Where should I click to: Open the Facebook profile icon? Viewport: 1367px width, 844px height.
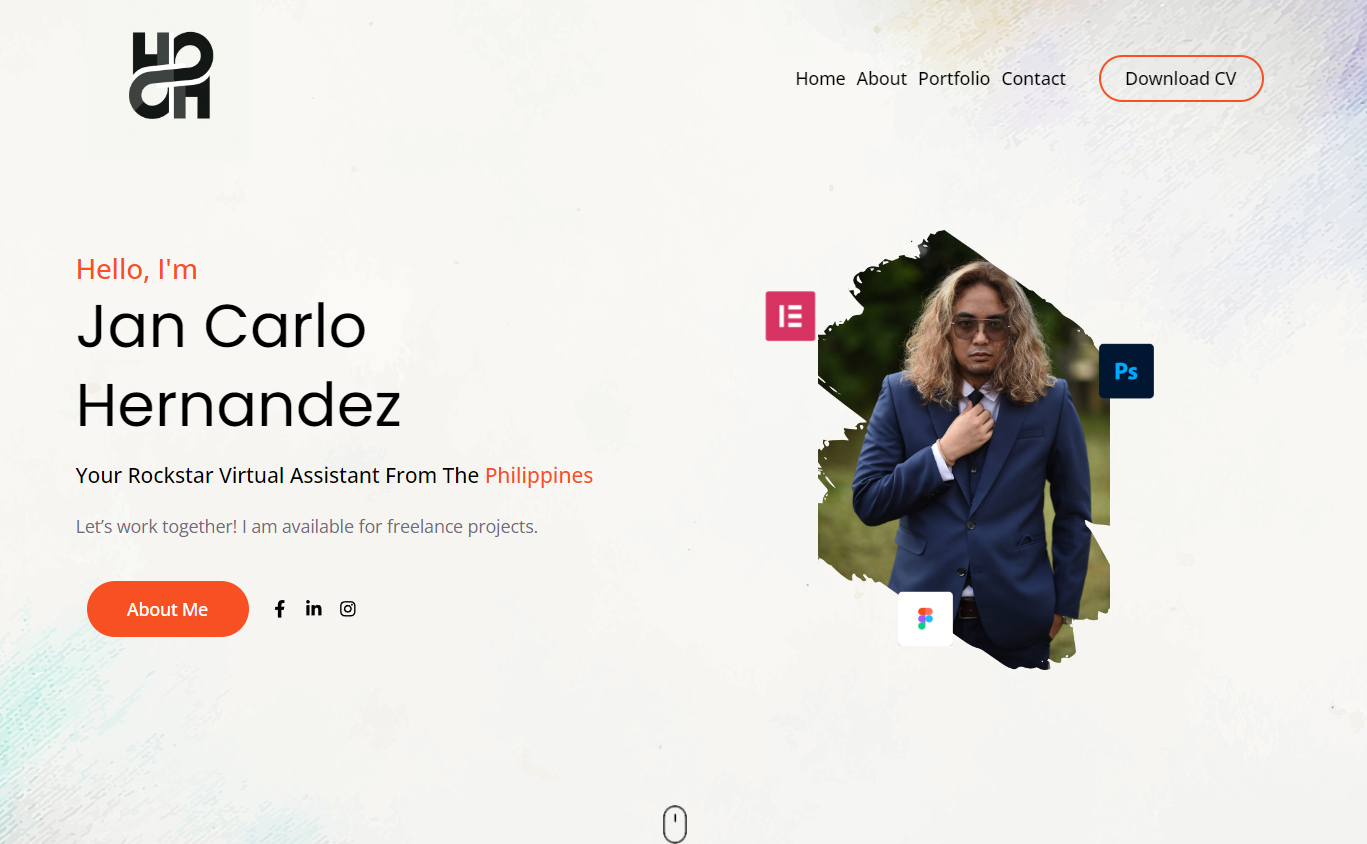[280, 609]
